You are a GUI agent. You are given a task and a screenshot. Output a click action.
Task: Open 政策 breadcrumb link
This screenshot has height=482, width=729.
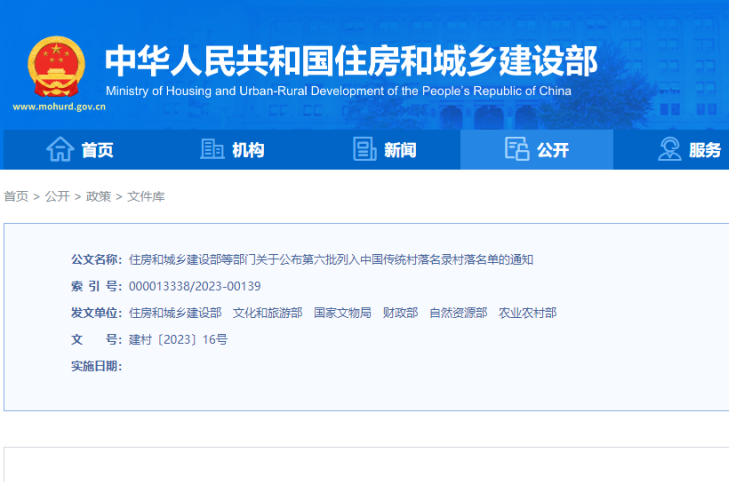coord(98,197)
